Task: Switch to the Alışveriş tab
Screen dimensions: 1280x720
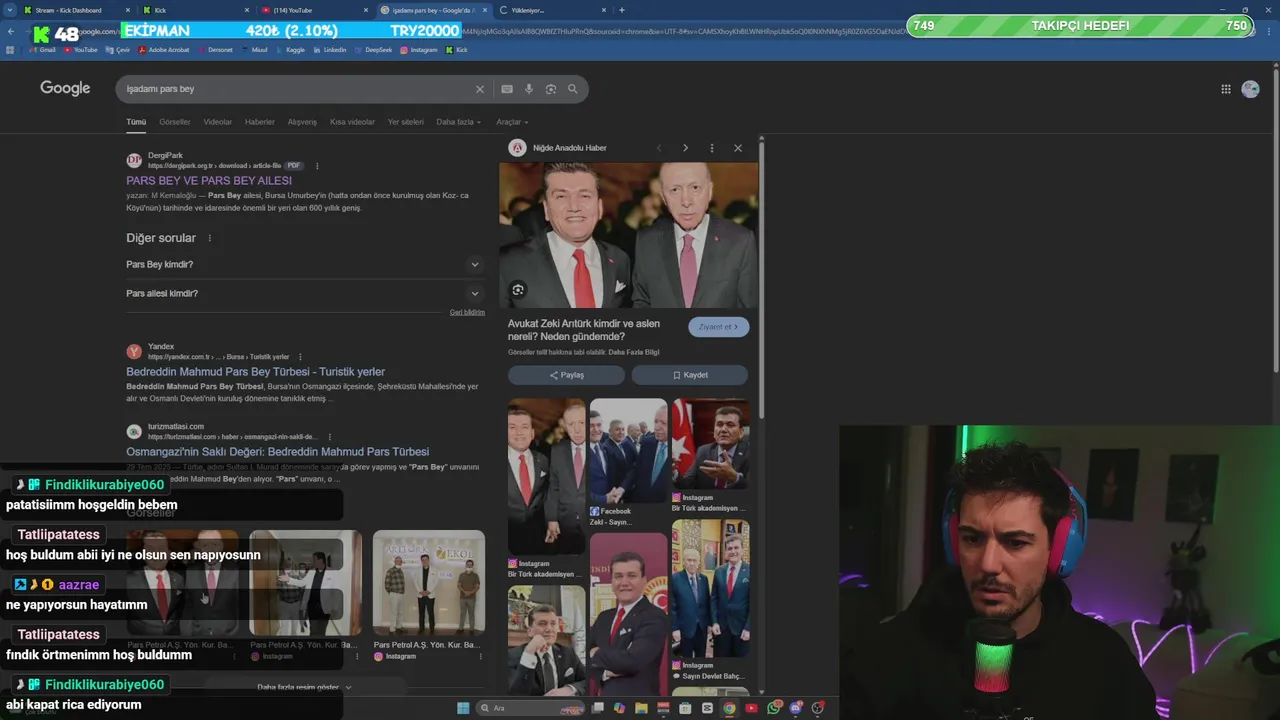Action: (302, 122)
